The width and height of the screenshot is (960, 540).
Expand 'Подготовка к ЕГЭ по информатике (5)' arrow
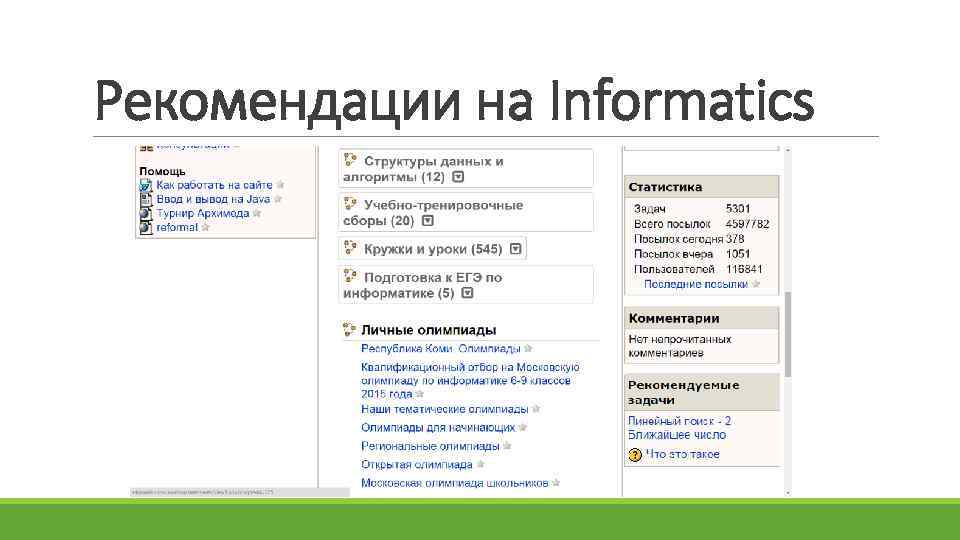click(467, 293)
